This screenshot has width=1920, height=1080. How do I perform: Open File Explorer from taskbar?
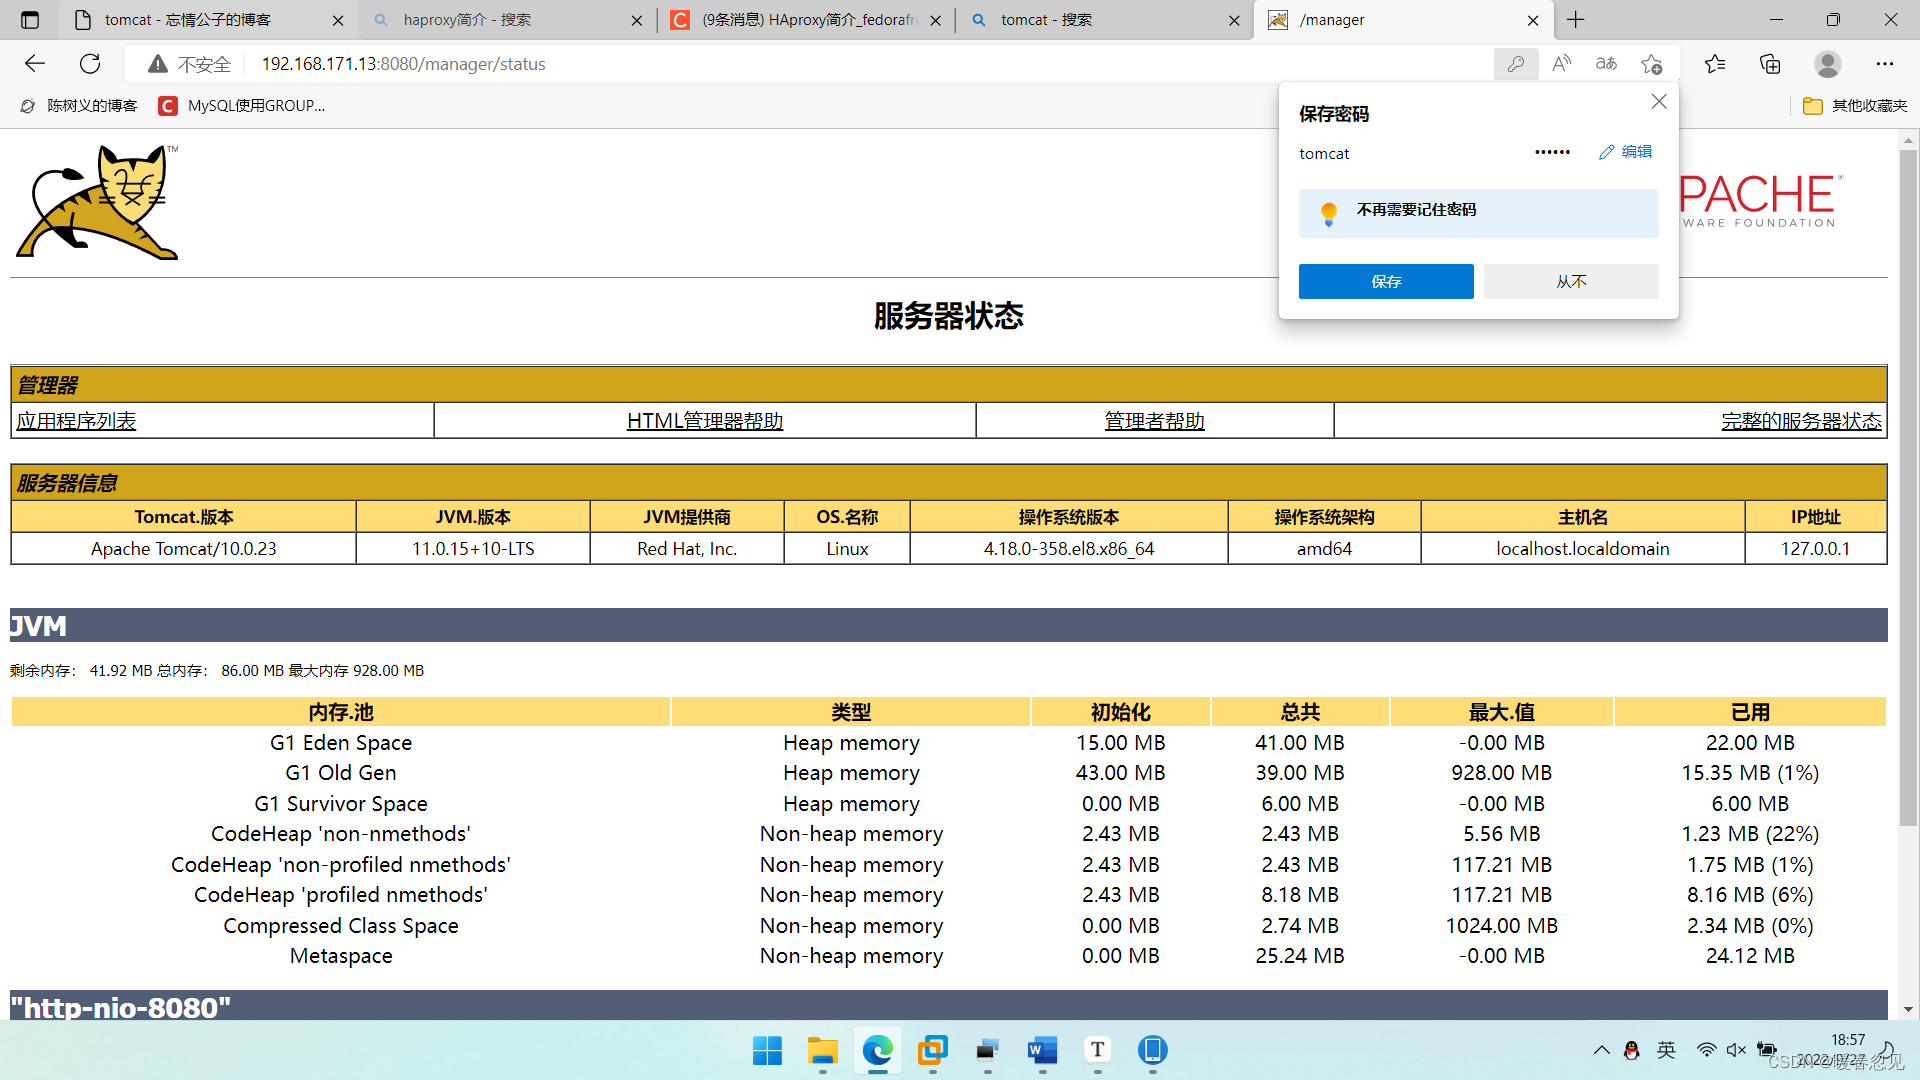point(823,1050)
